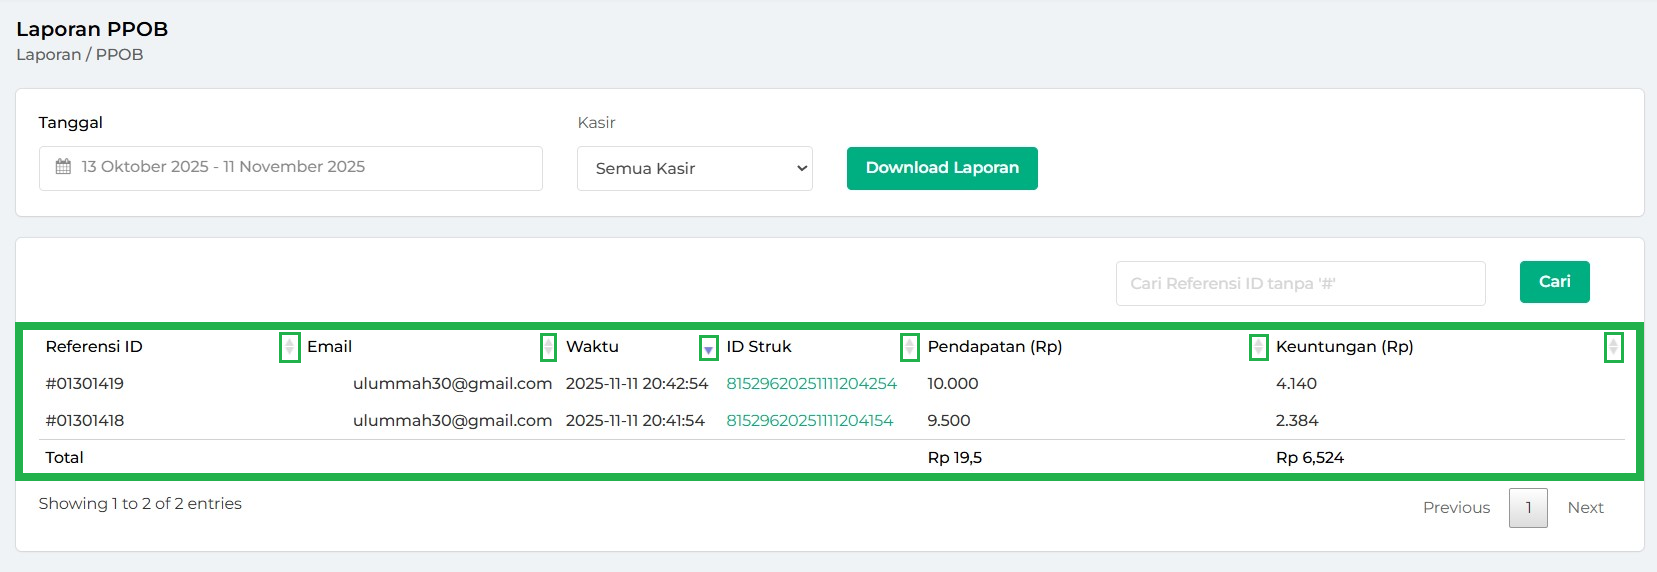Go to Next page of entries
The image size is (1657, 572).
[1585, 508]
